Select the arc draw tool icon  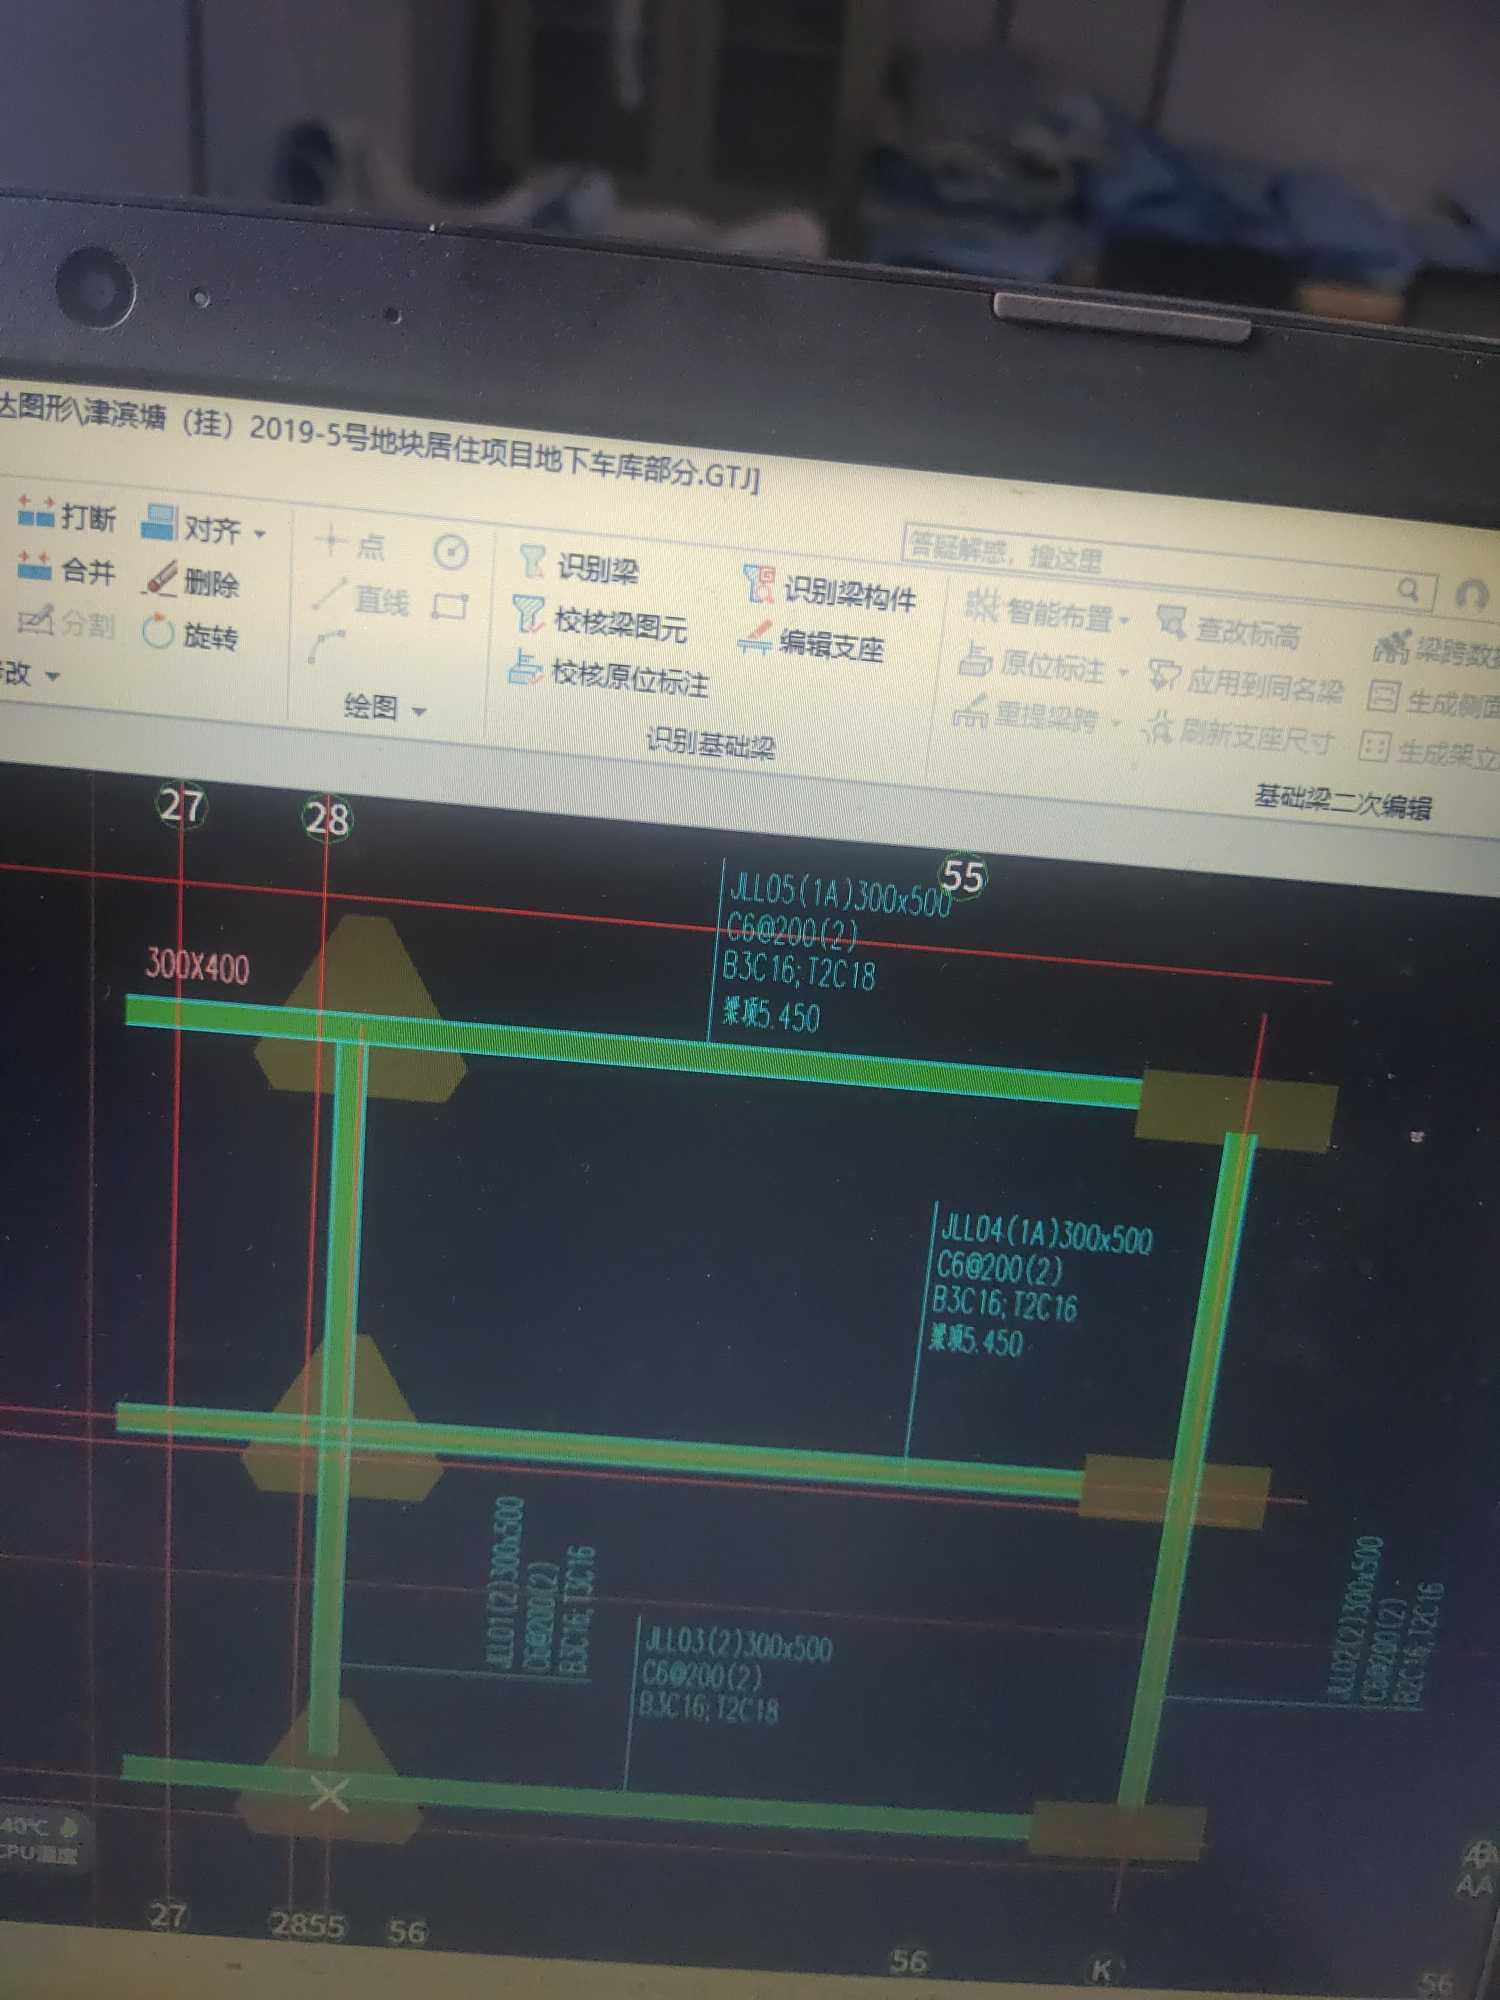pyautogui.click(x=326, y=646)
